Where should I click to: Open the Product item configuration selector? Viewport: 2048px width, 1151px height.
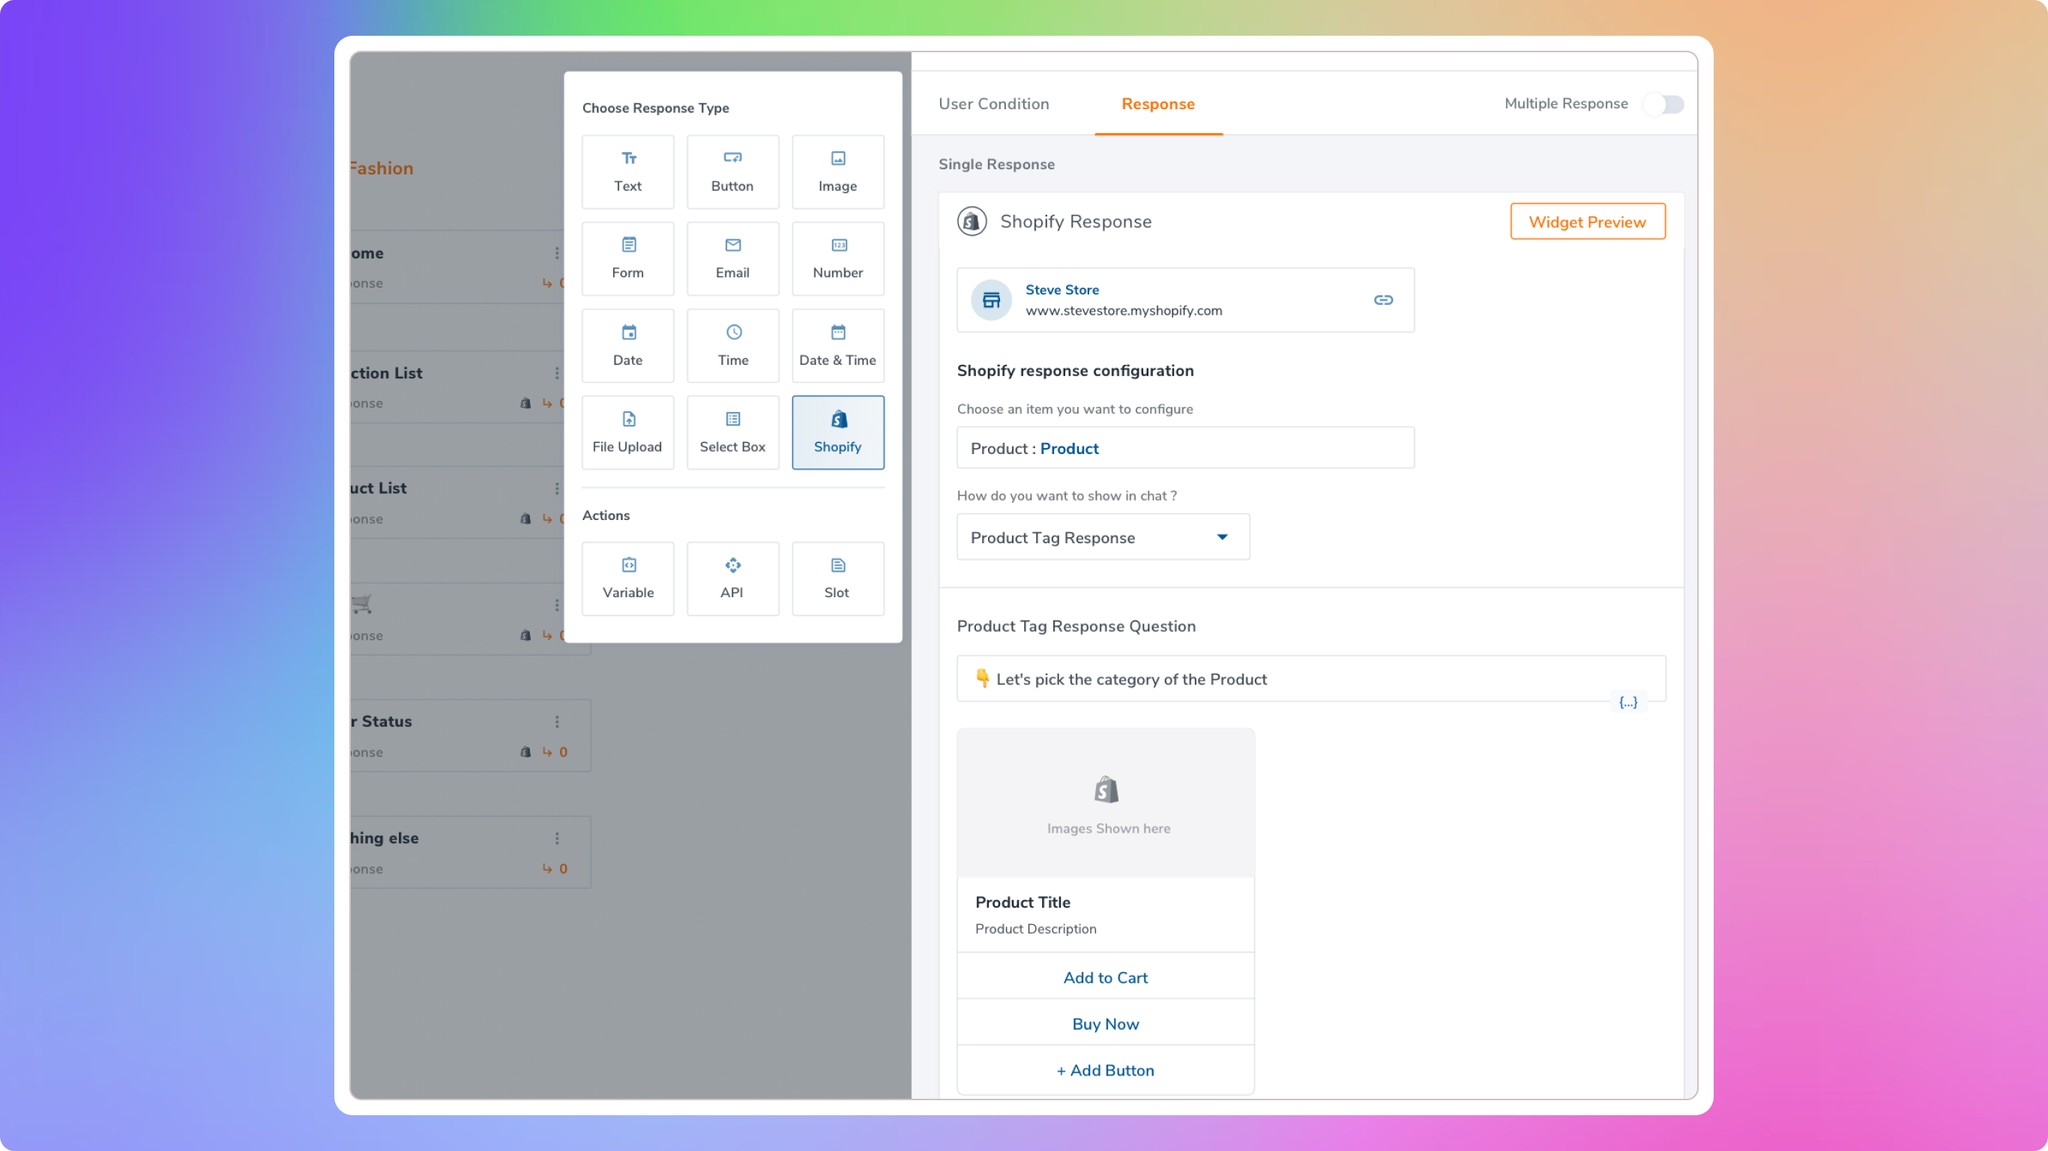click(x=1185, y=448)
